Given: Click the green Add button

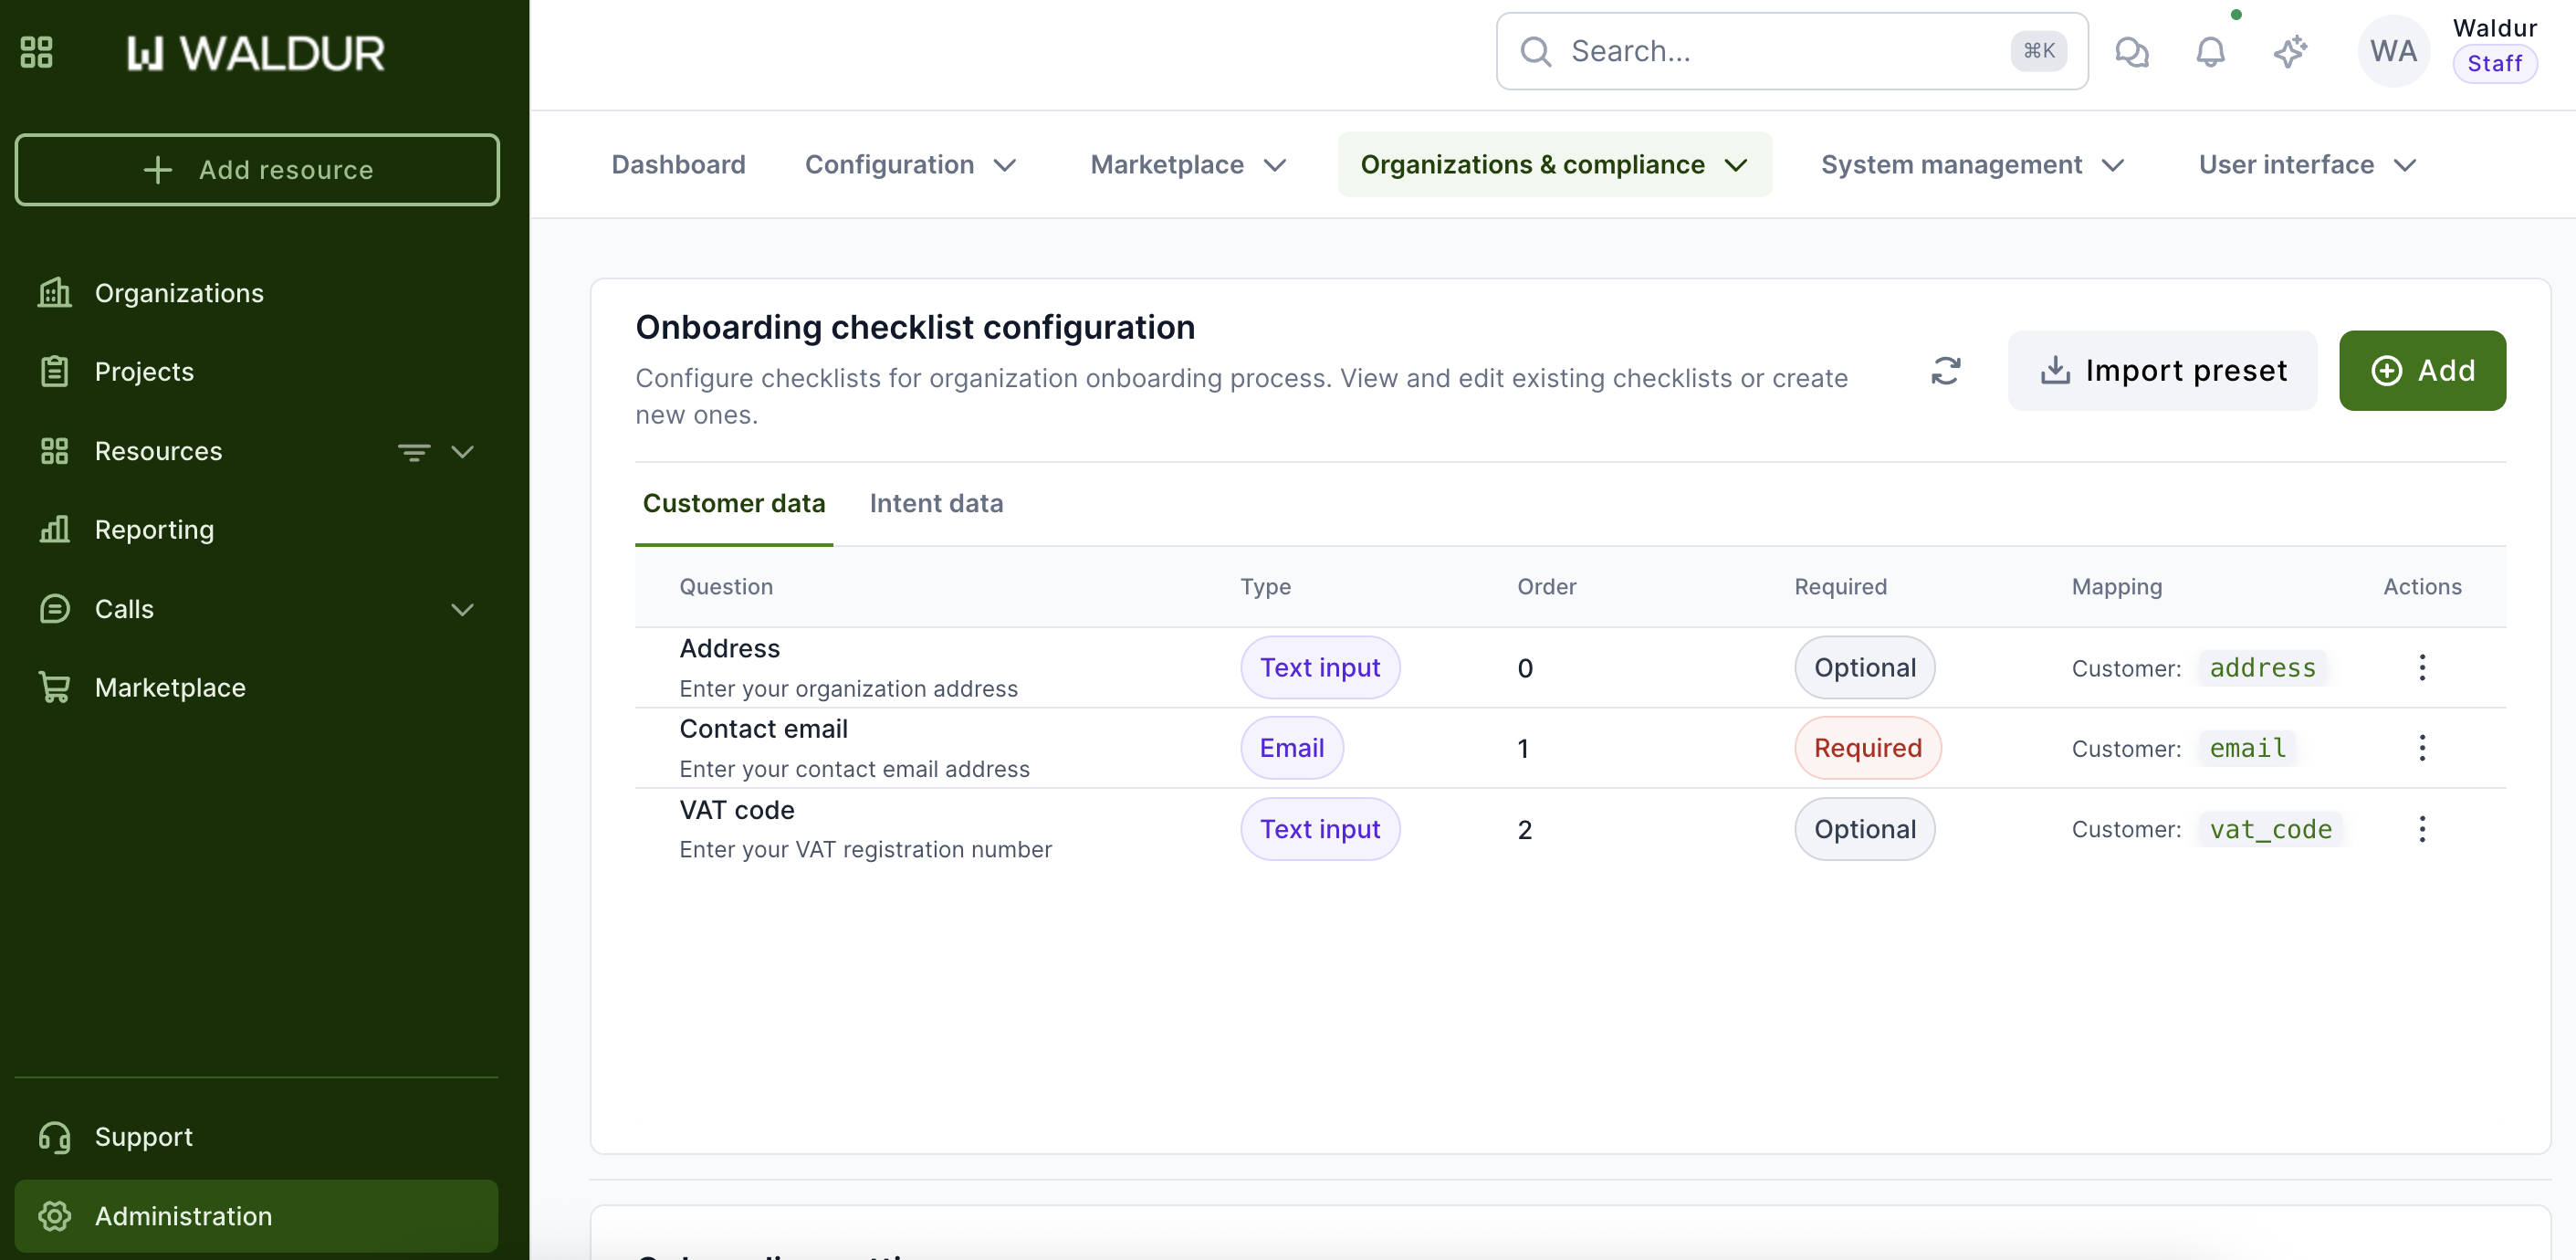Looking at the screenshot, I should [2421, 371].
